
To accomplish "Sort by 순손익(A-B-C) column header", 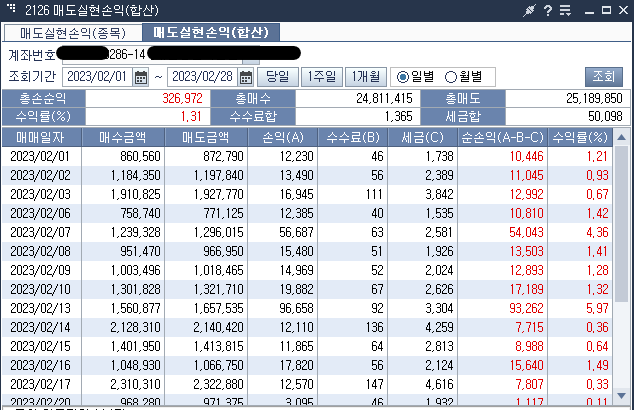I will point(503,137).
